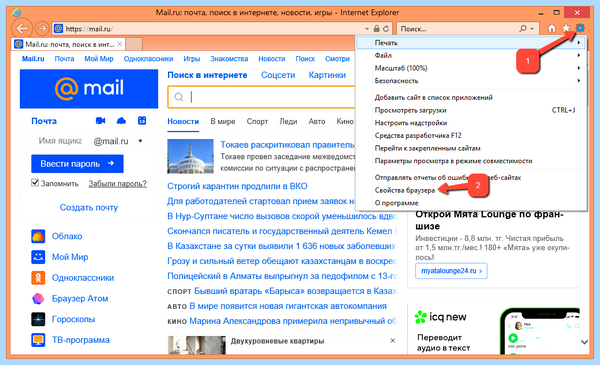Open the Картинки search tab
This screenshot has height=365, width=600.
tap(327, 75)
